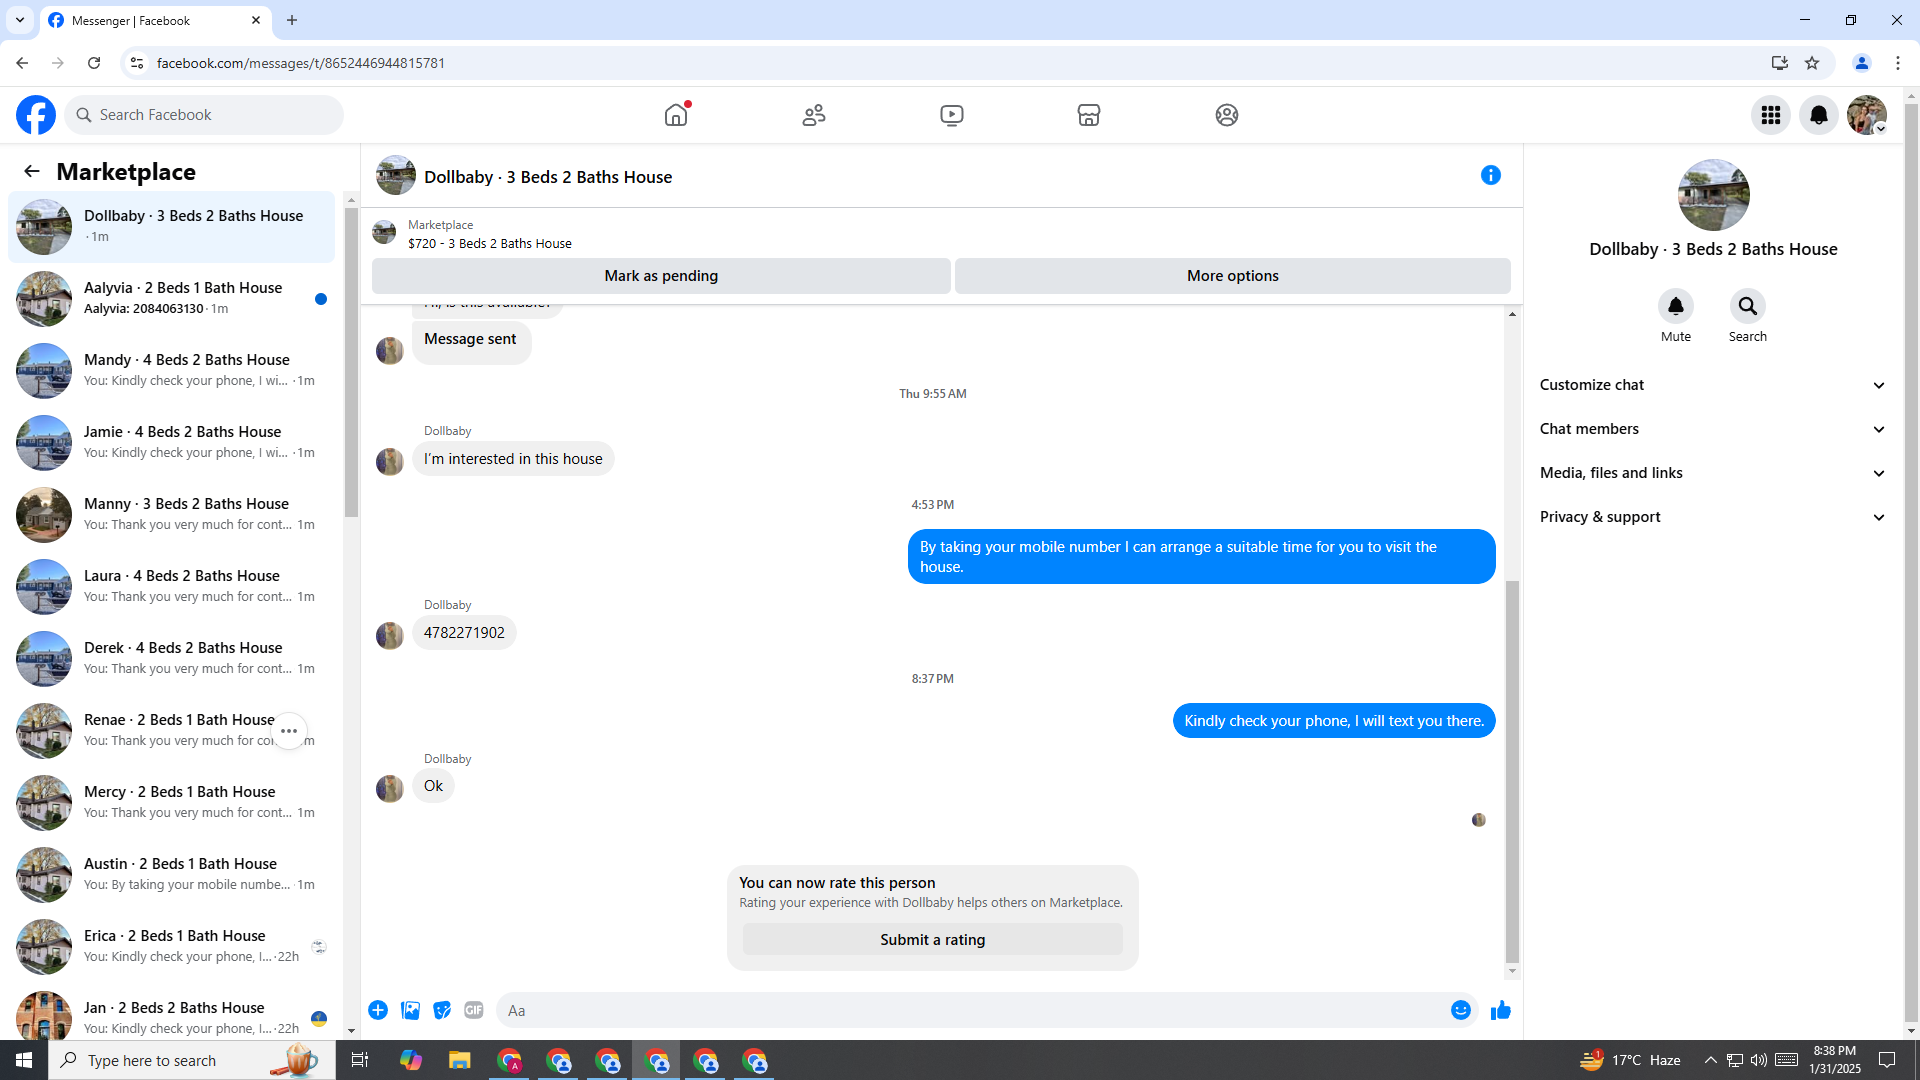This screenshot has width=1920, height=1080.
Task: Click the chat message scrollbar
Action: pos(1512,771)
